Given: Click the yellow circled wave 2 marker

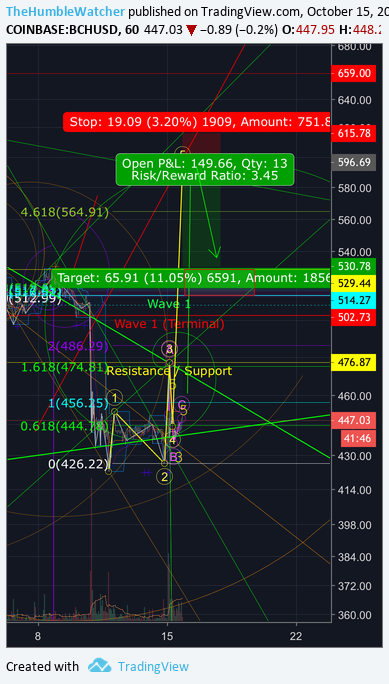Looking at the screenshot, I should pos(164,476).
